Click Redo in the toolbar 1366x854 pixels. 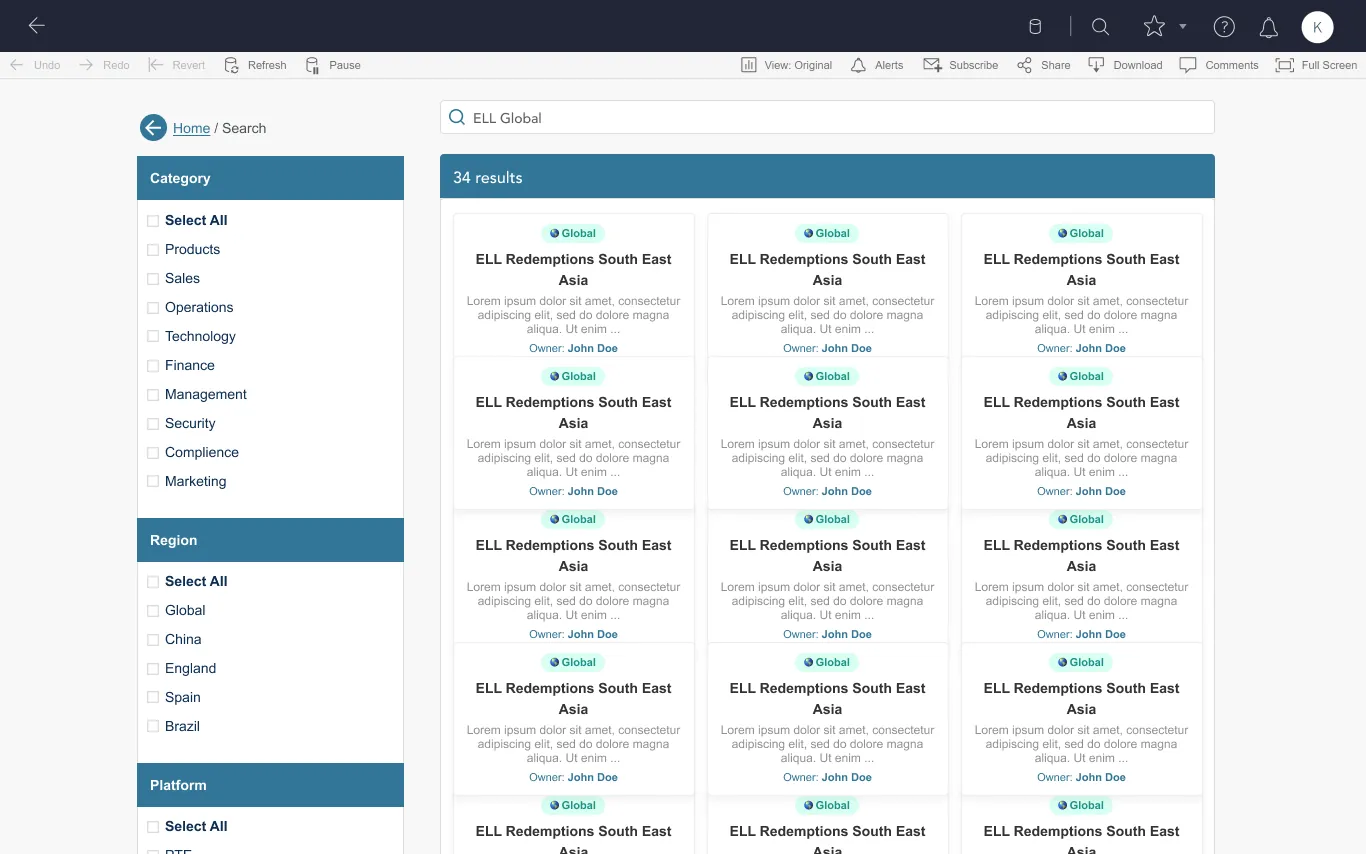pyautogui.click(x=104, y=65)
